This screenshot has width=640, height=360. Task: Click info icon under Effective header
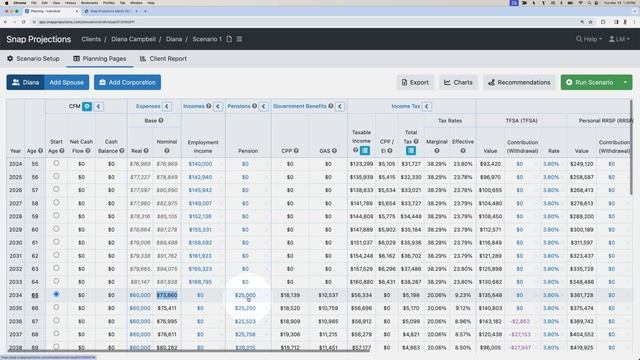click(x=463, y=151)
